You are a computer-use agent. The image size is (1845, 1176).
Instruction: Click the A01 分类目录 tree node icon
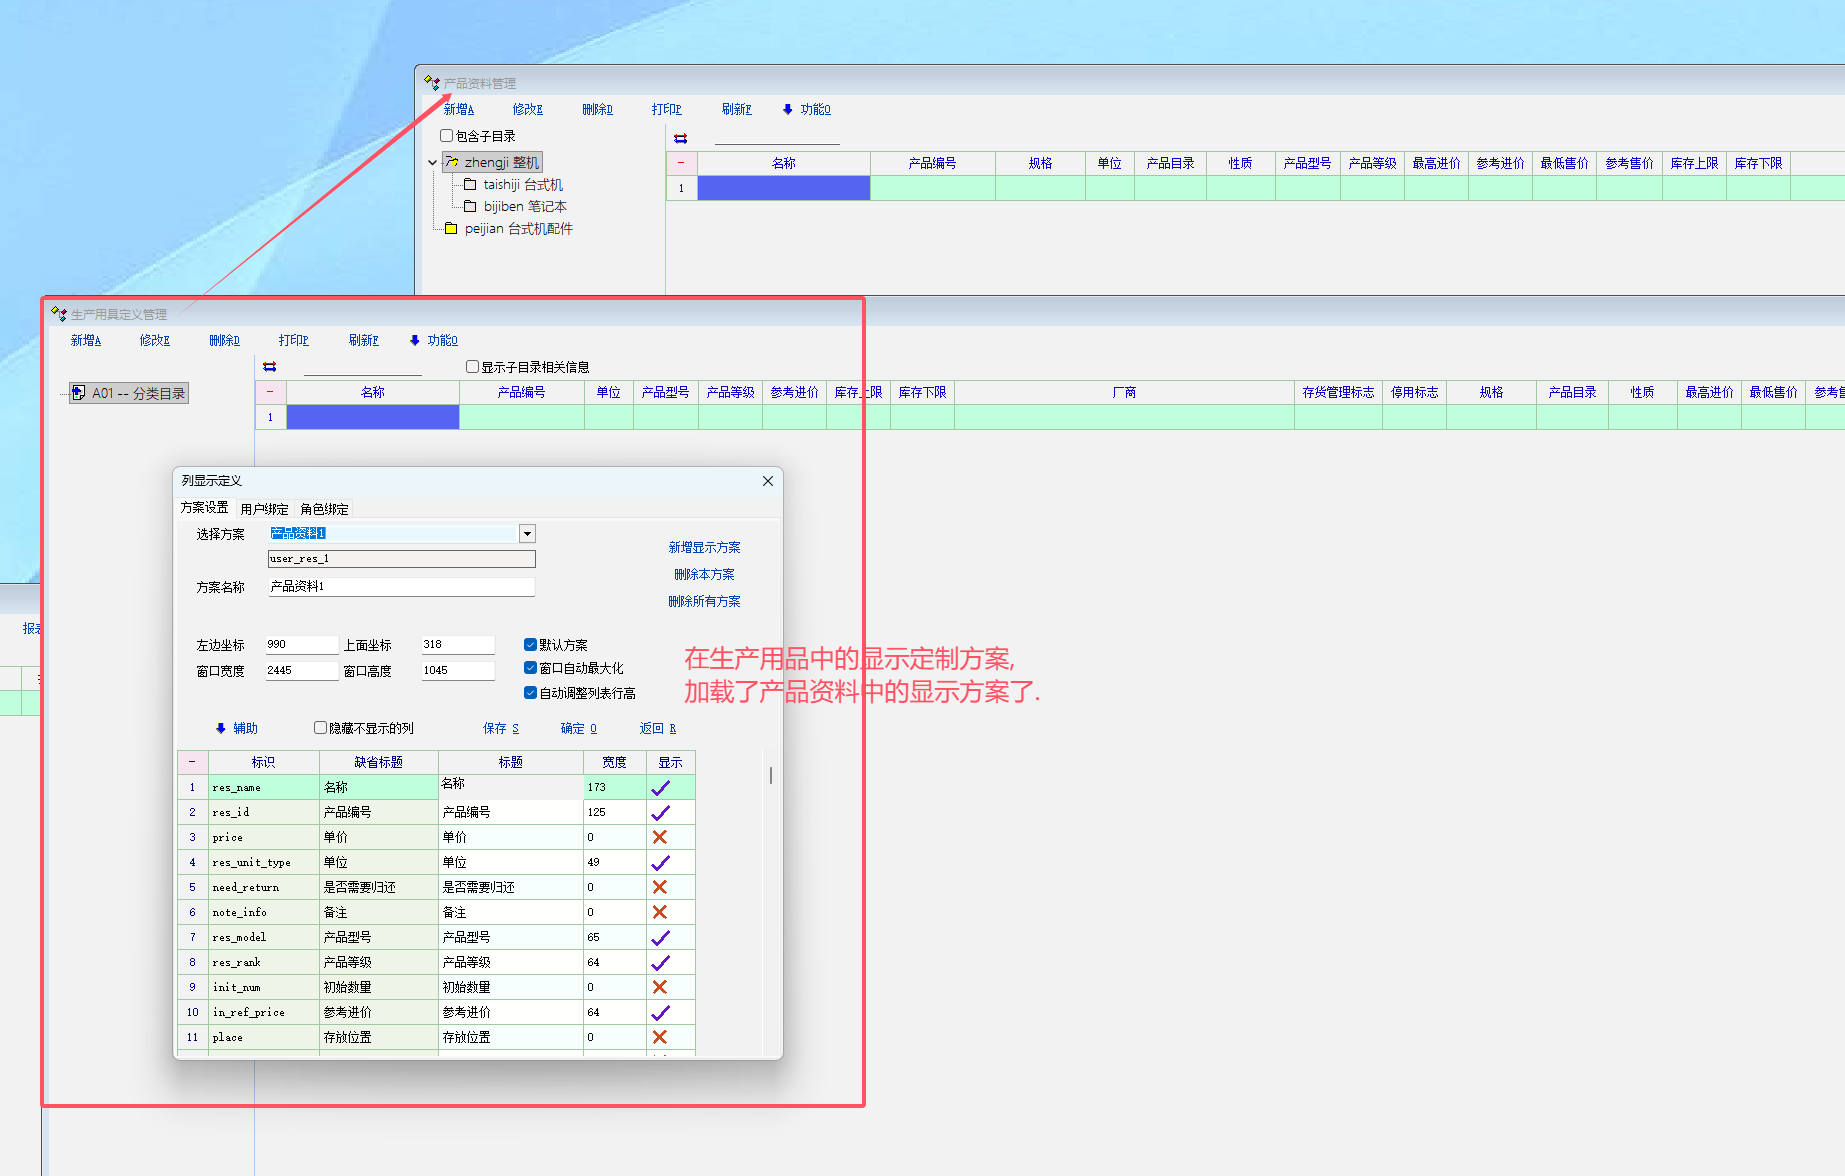pyautogui.click(x=79, y=393)
